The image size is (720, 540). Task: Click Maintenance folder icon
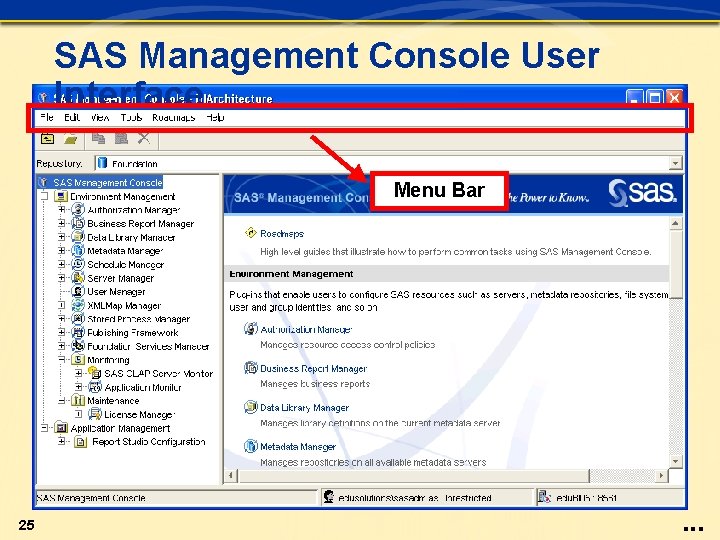tap(78, 400)
